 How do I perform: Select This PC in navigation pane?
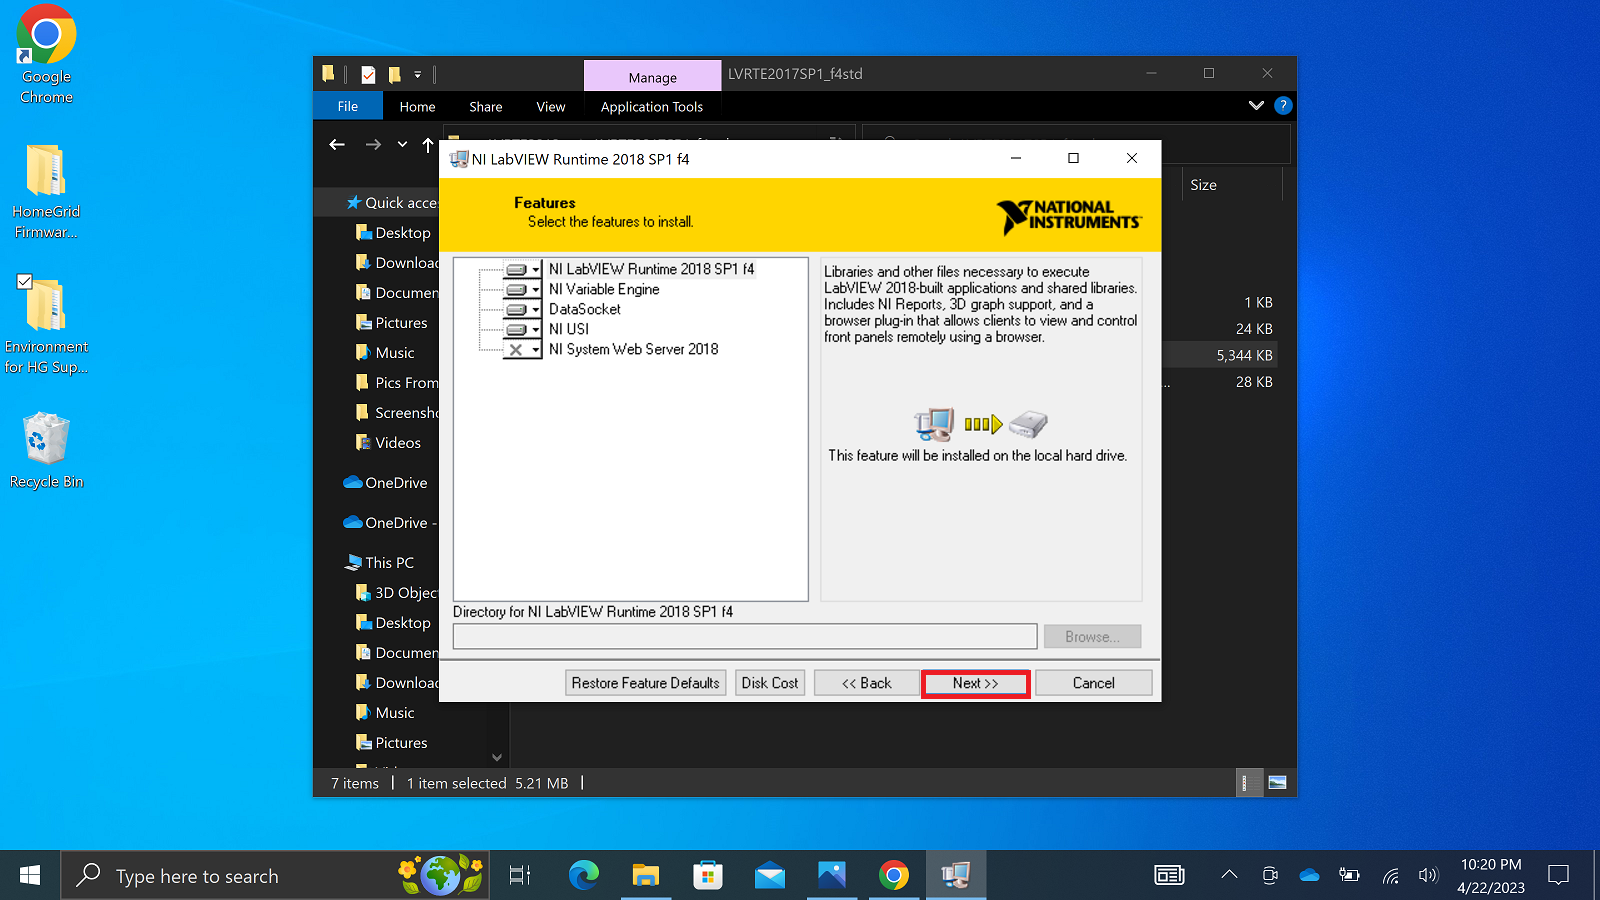[x=380, y=563]
